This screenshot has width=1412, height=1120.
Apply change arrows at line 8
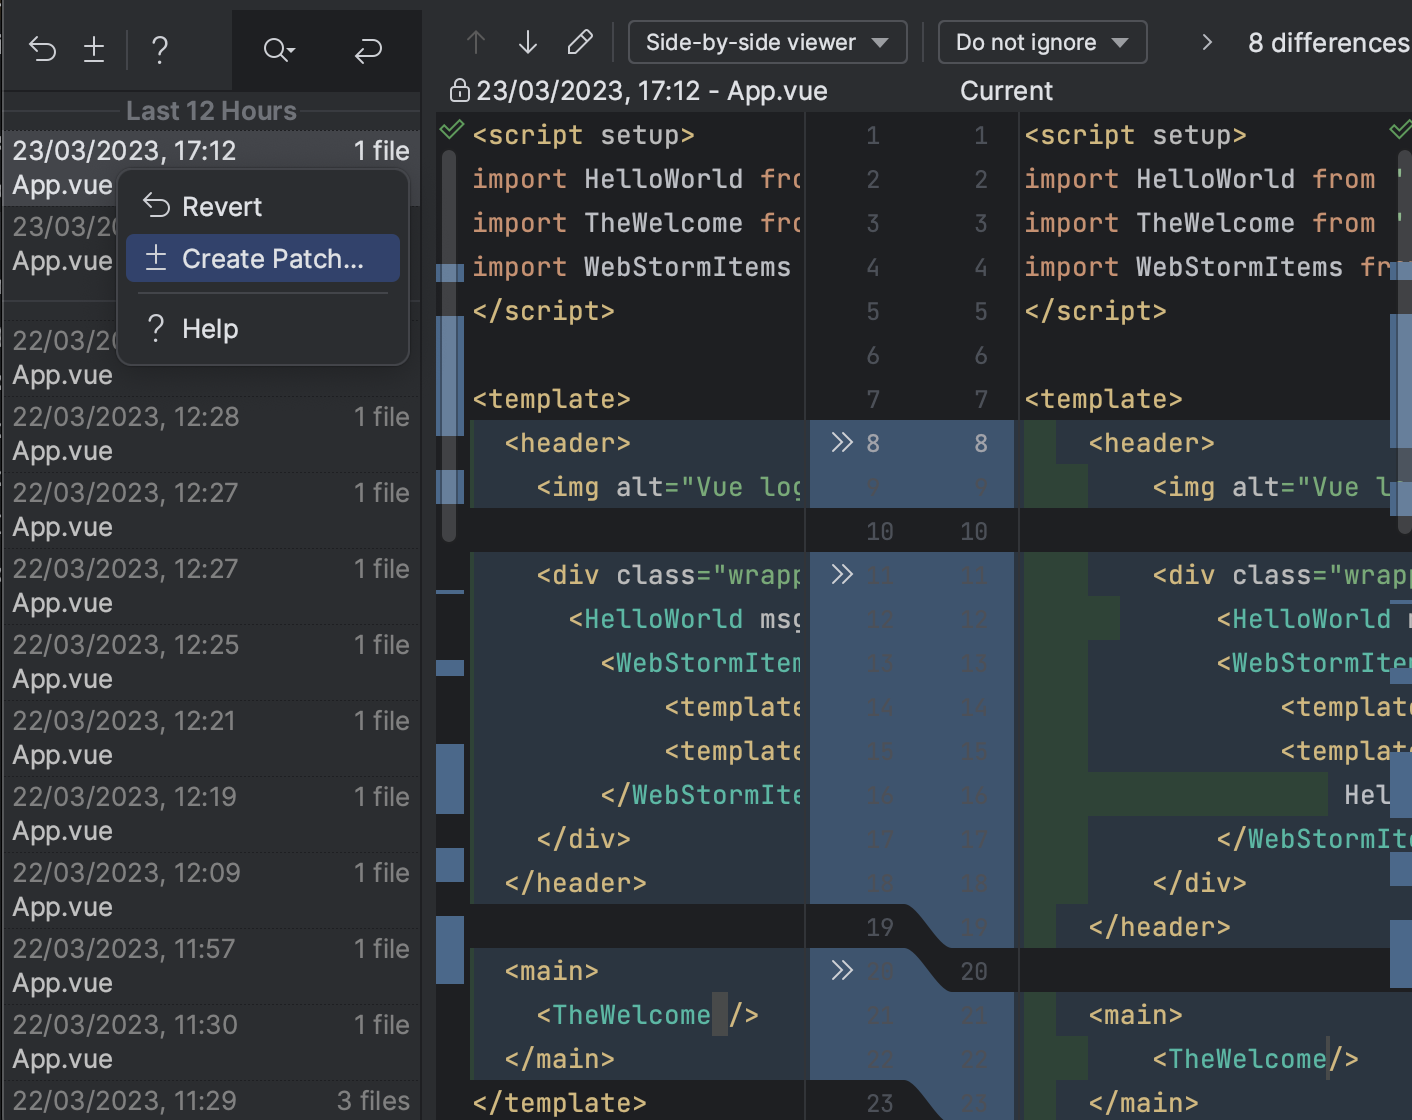(842, 442)
